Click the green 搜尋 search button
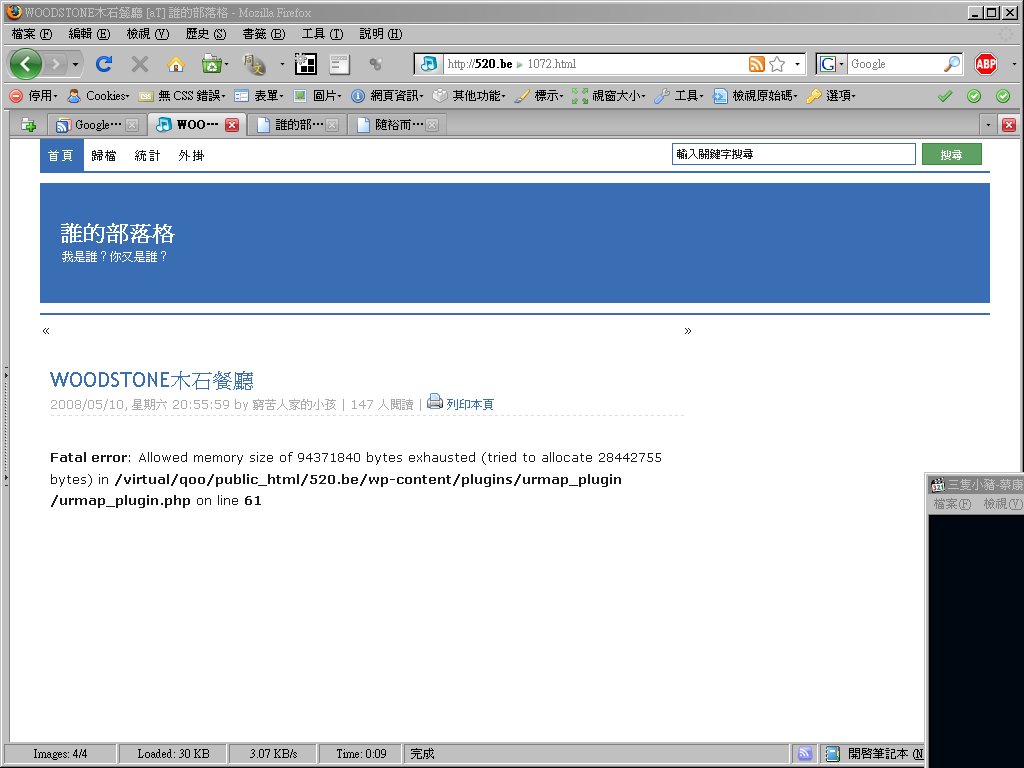The image size is (1024, 768). (x=951, y=155)
